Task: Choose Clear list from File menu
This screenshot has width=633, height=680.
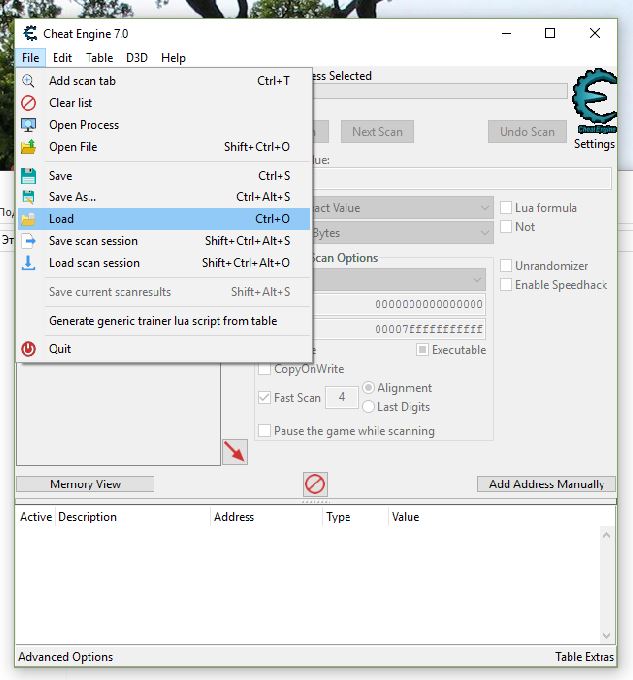Action: pyautogui.click(x=164, y=103)
